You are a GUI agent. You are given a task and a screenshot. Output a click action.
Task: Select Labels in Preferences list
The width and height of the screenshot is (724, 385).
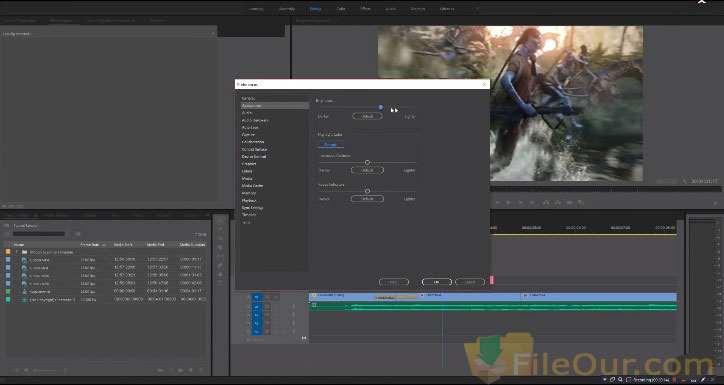[247, 171]
